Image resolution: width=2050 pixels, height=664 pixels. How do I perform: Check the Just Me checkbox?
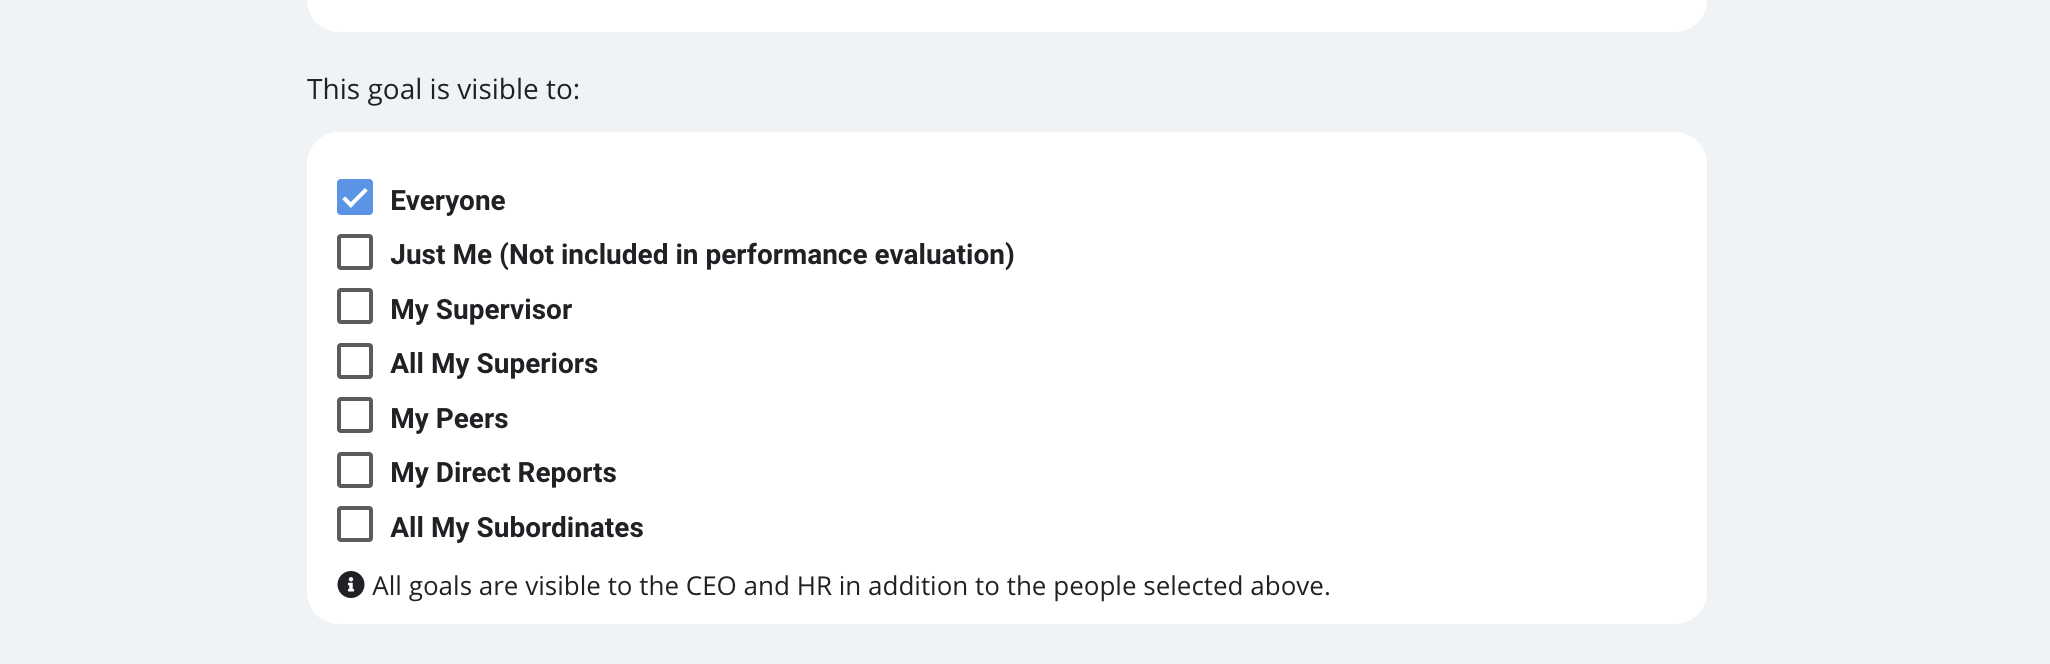(x=355, y=252)
